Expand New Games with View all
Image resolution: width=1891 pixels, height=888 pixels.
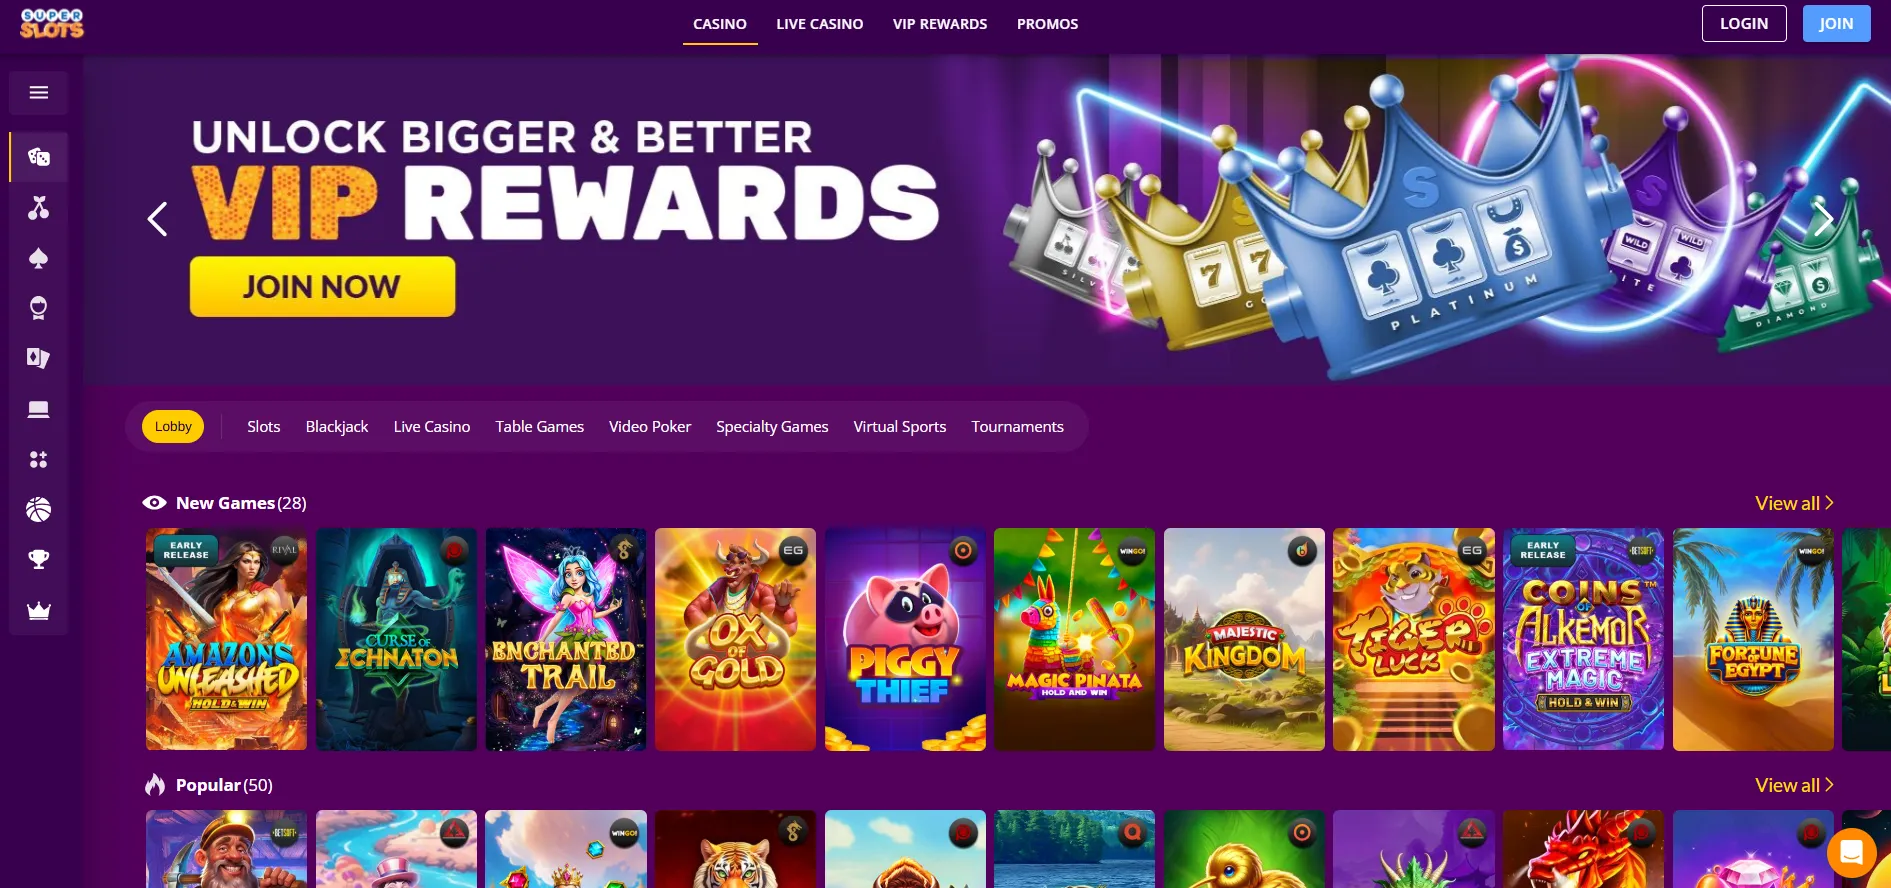1794,503
